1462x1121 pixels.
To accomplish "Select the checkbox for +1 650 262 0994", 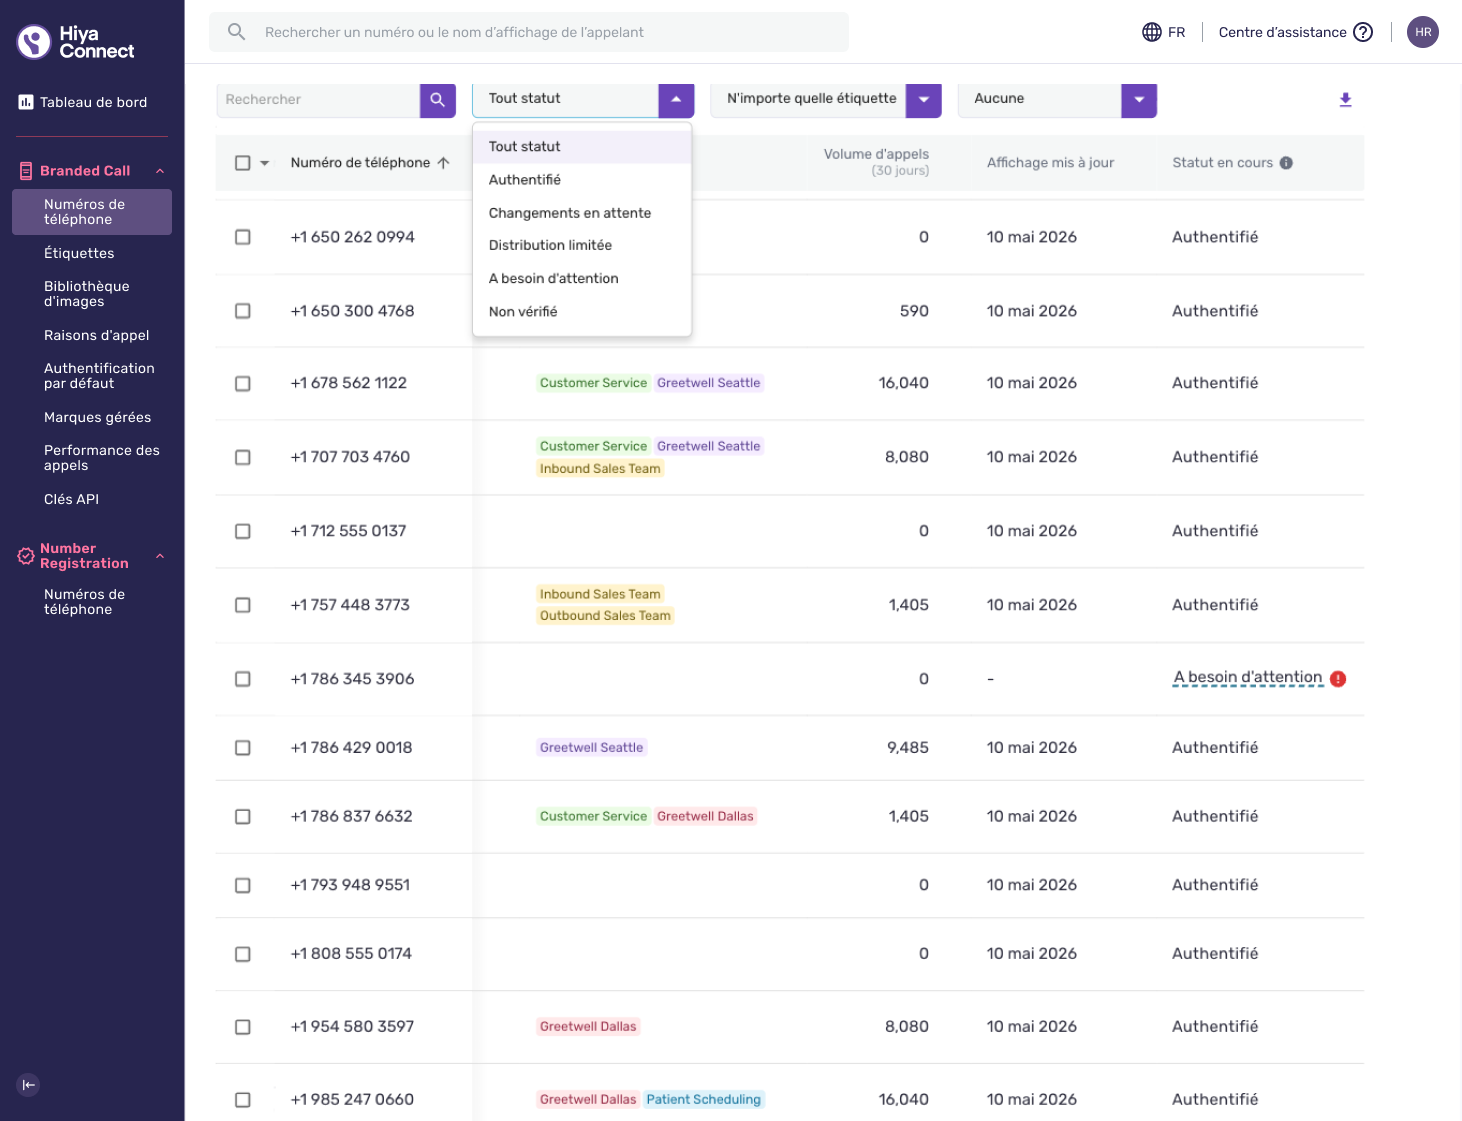I will 243,237.
